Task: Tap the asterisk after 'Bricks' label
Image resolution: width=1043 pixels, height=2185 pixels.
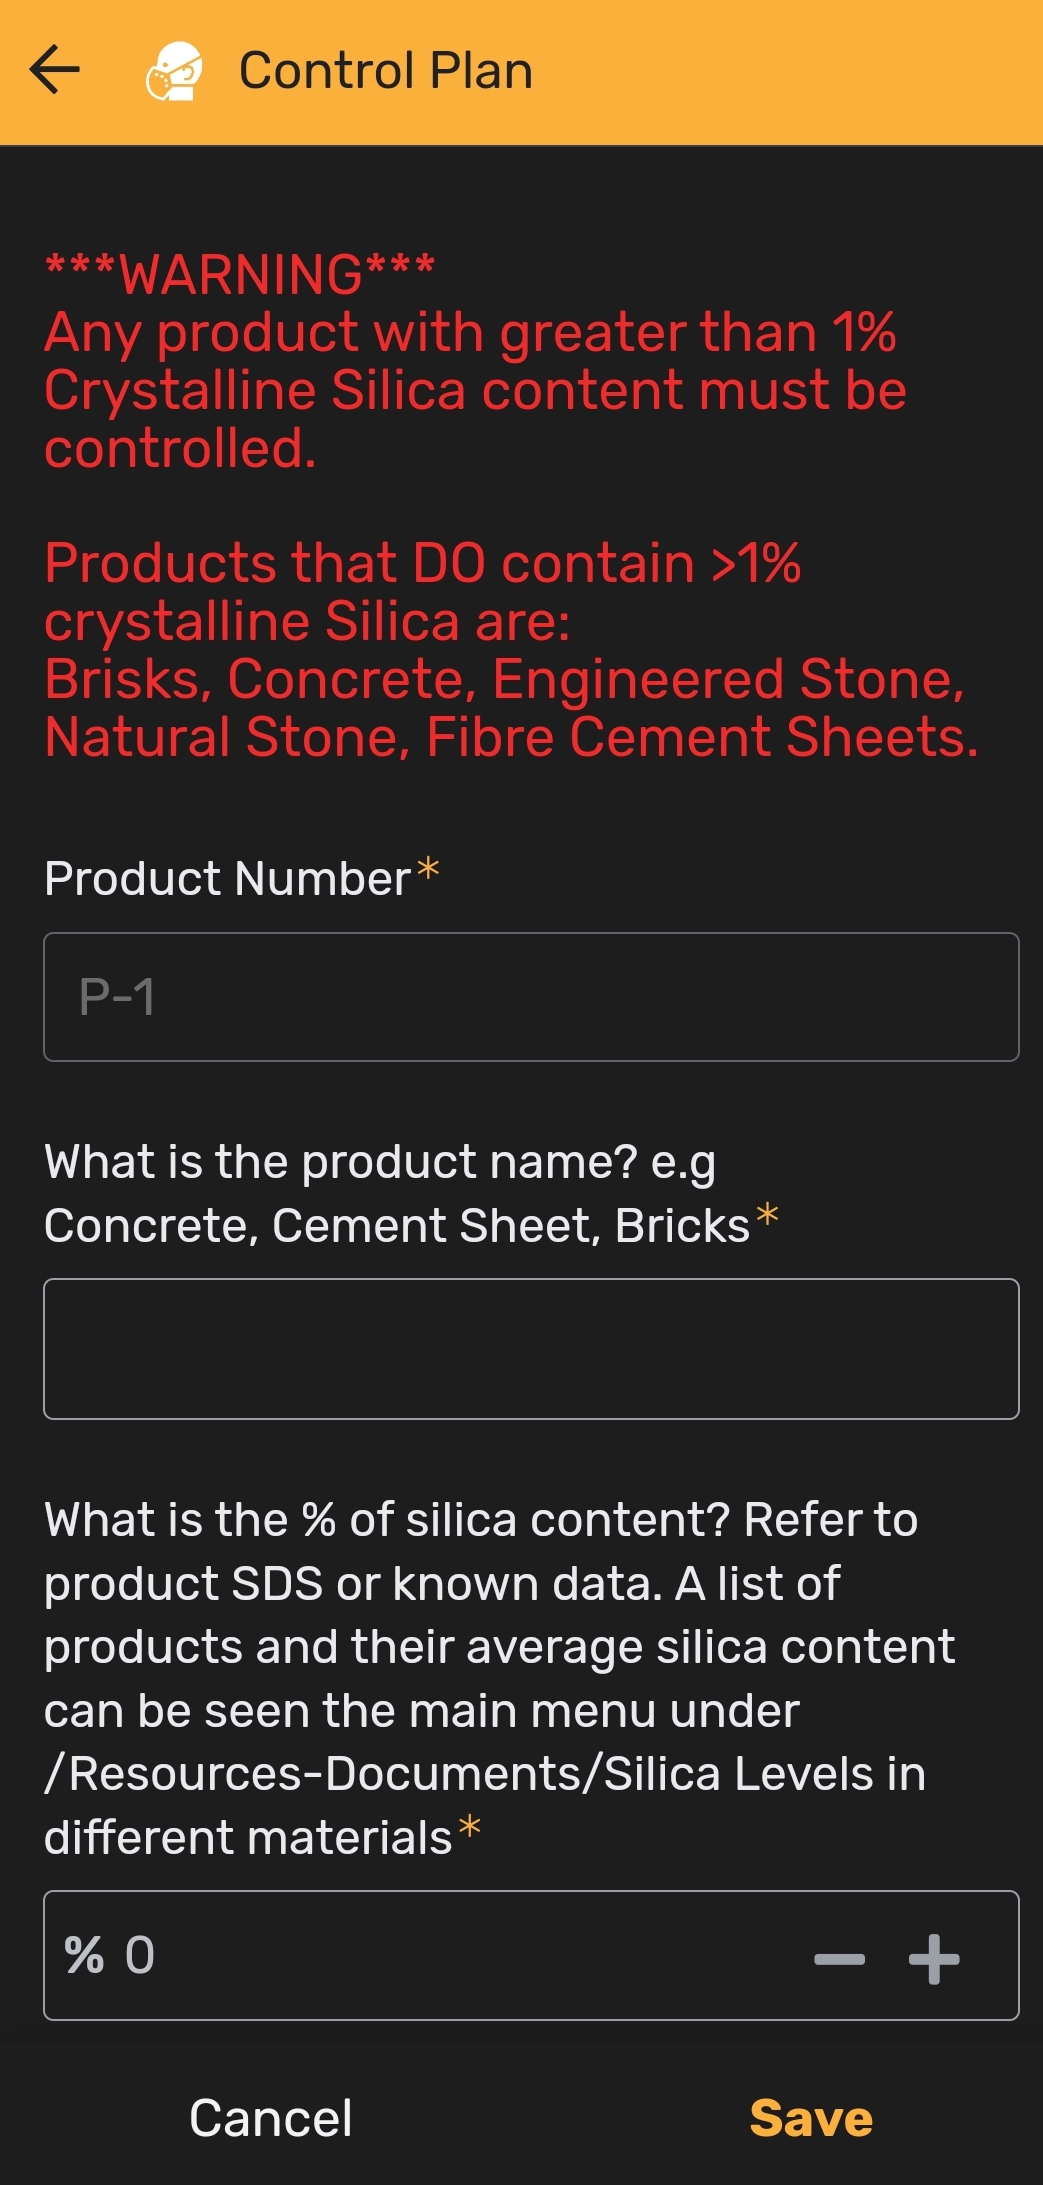Action: coord(767,1216)
